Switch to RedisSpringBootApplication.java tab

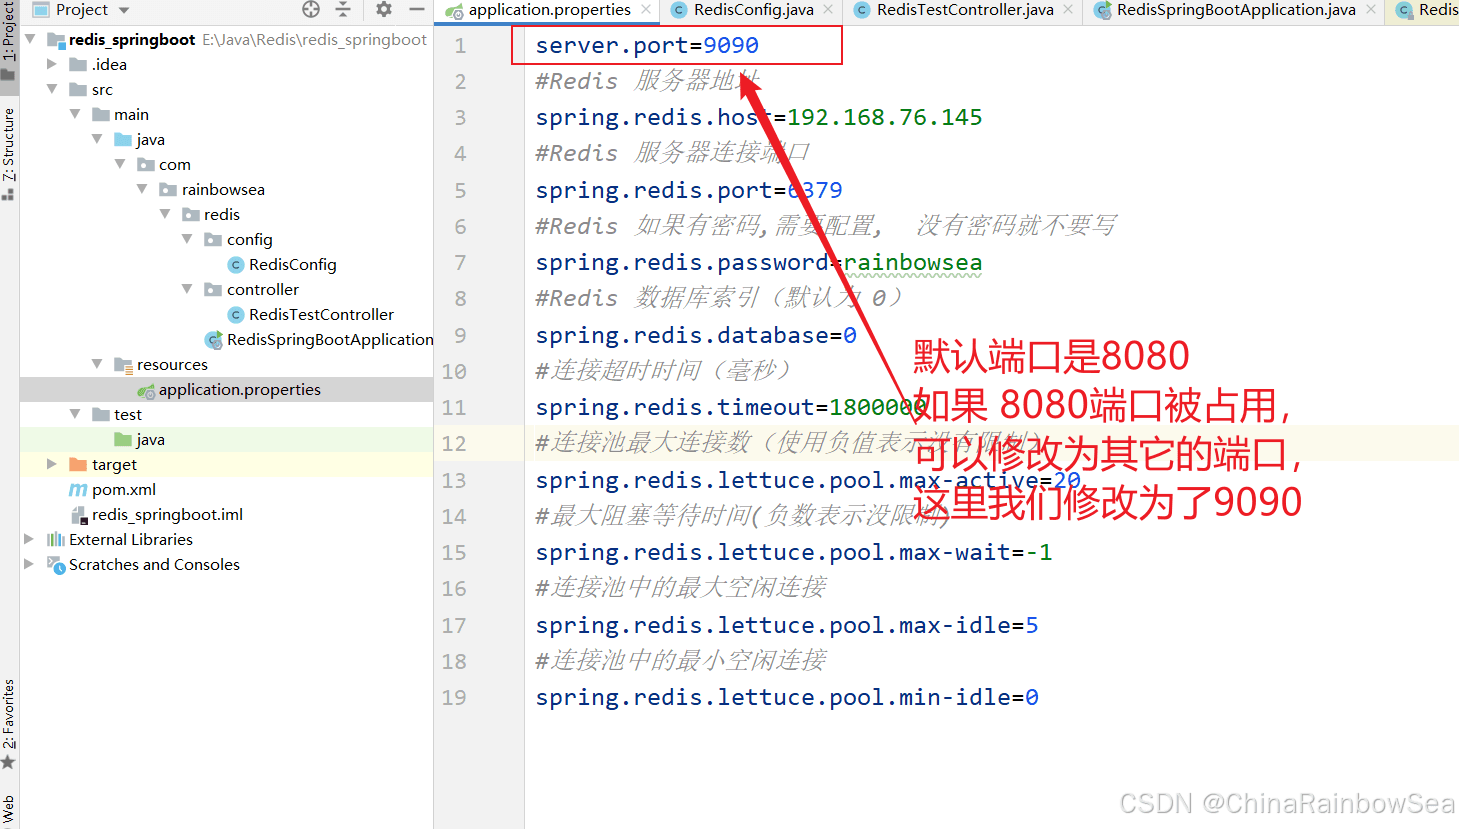(x=1236, y=10)
